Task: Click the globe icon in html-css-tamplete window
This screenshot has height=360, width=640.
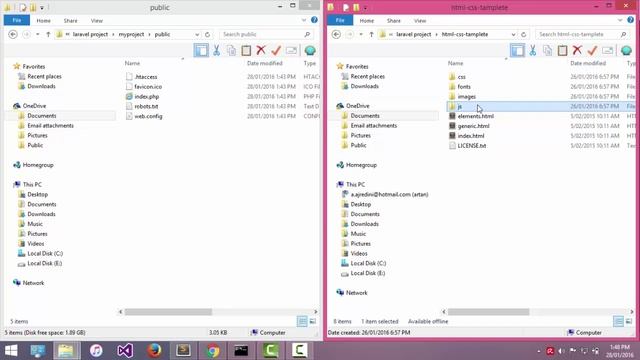Action: pyautogui.click(x=626, y=51)
